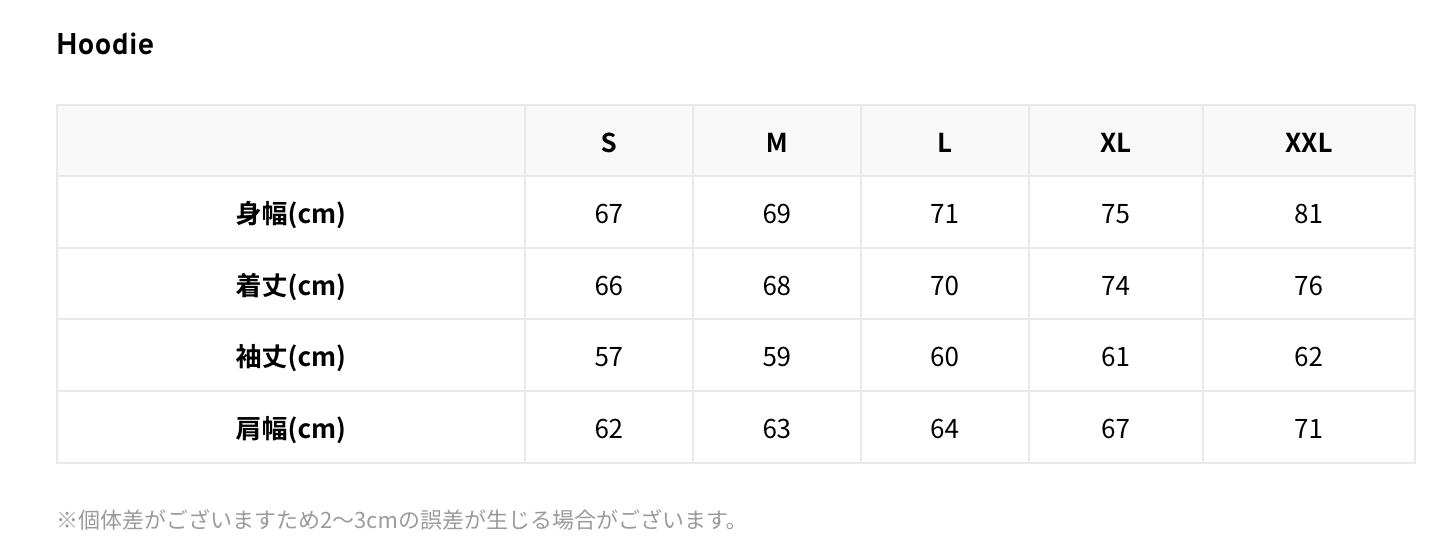
Task: Click the XL column header
Action: (x=1115, y=142)
